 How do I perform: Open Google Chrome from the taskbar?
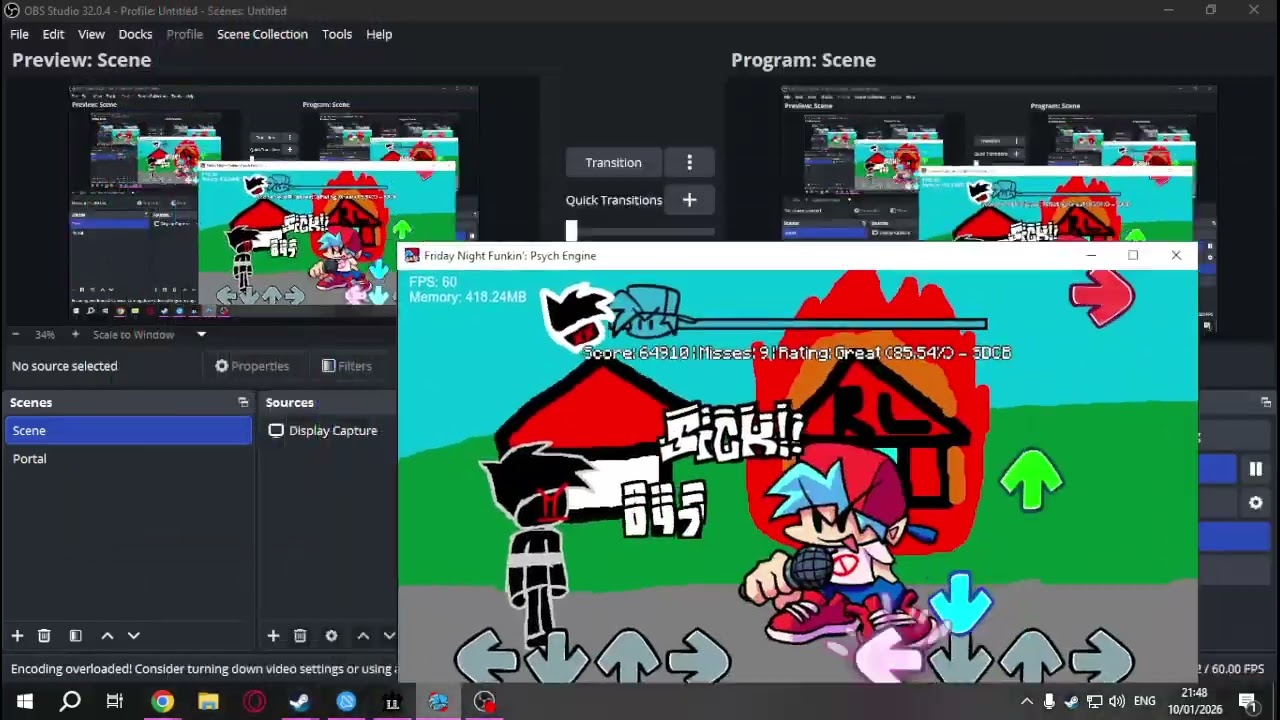point(162,702)
